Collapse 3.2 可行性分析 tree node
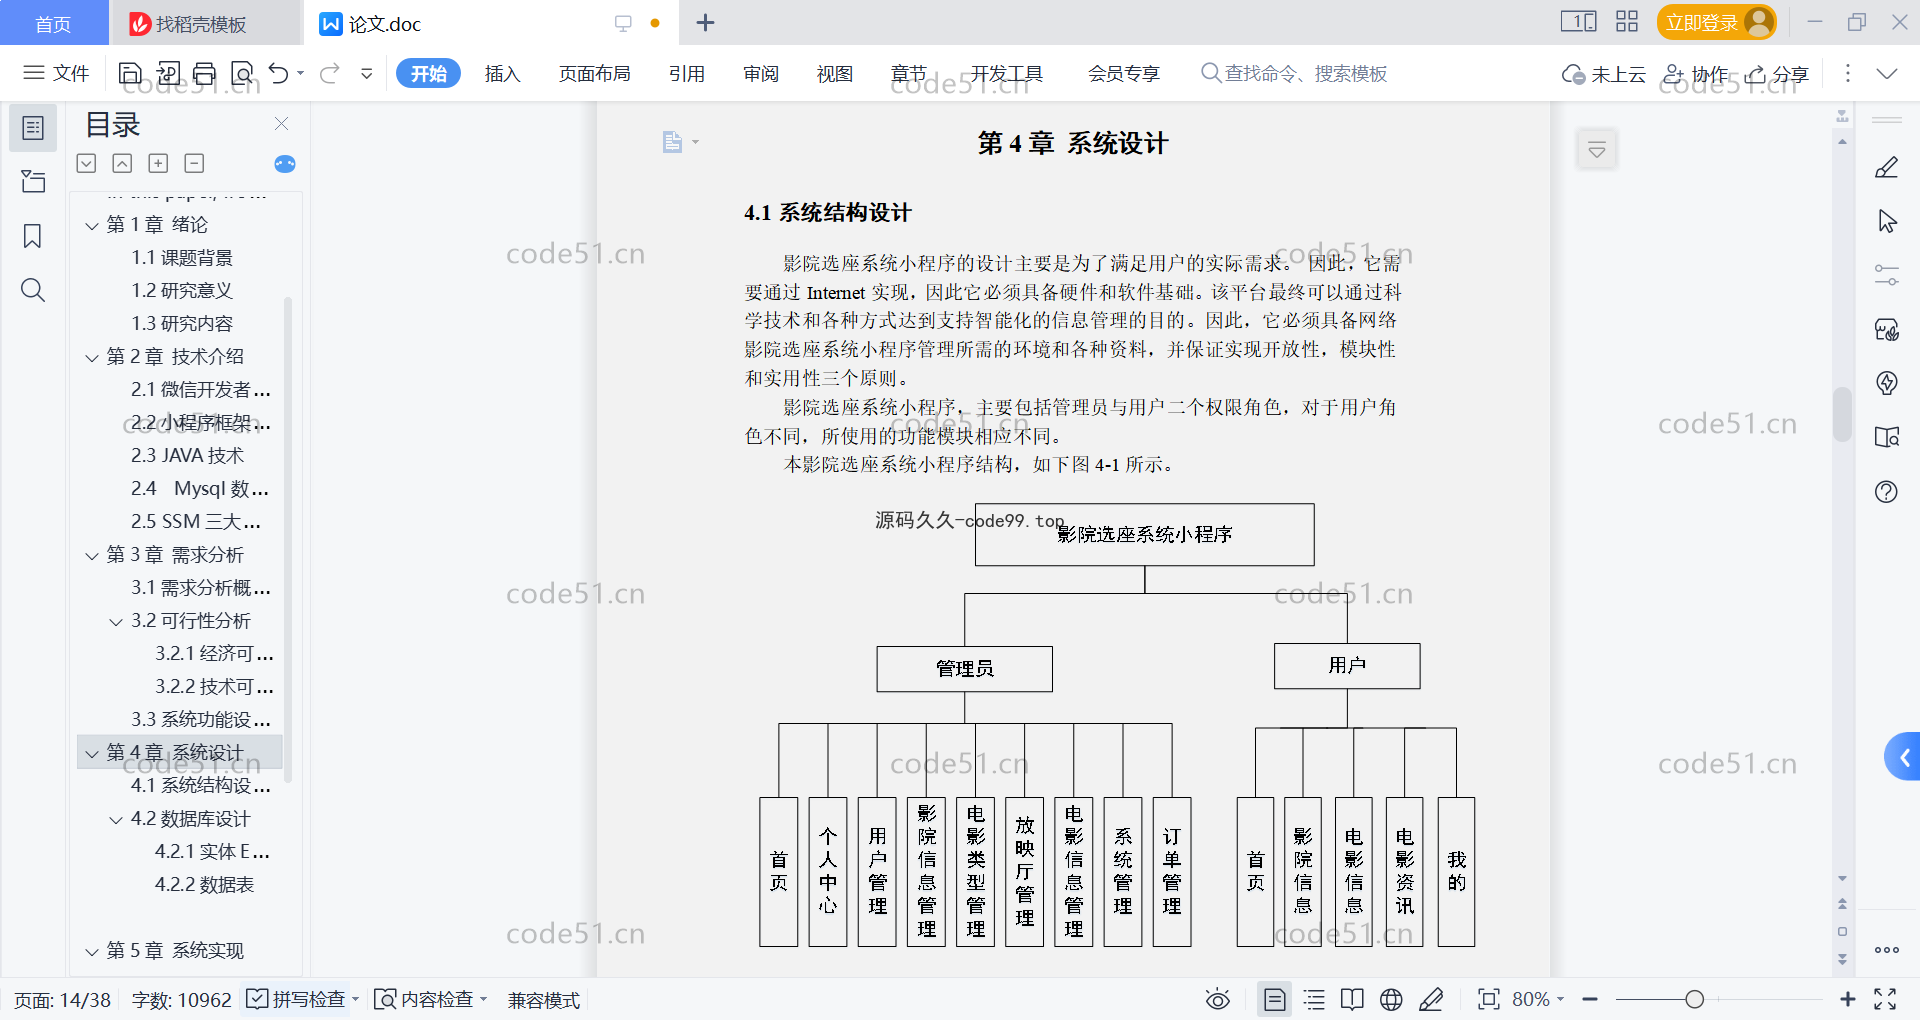 coord(116,621)
